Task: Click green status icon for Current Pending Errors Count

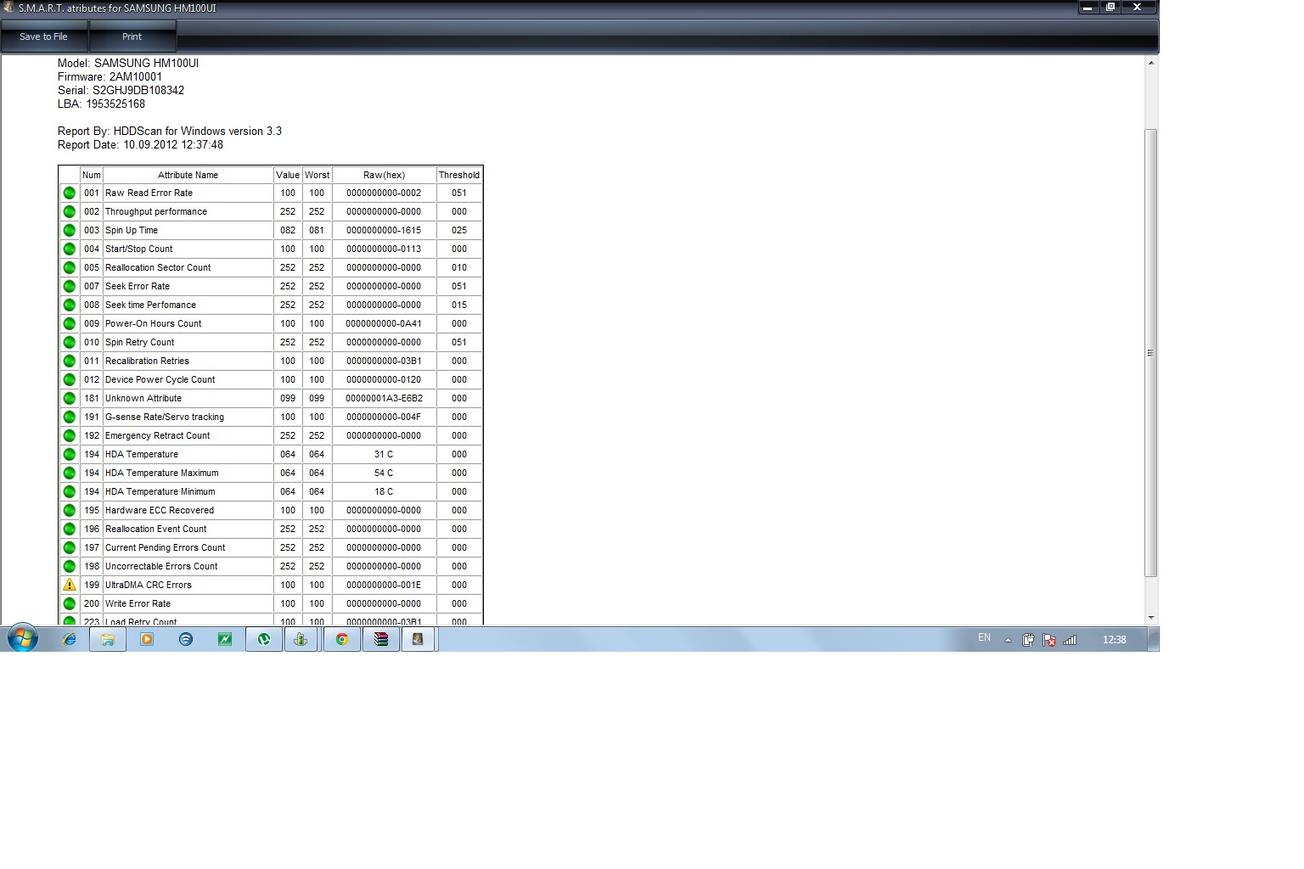Action: [69, 548]
